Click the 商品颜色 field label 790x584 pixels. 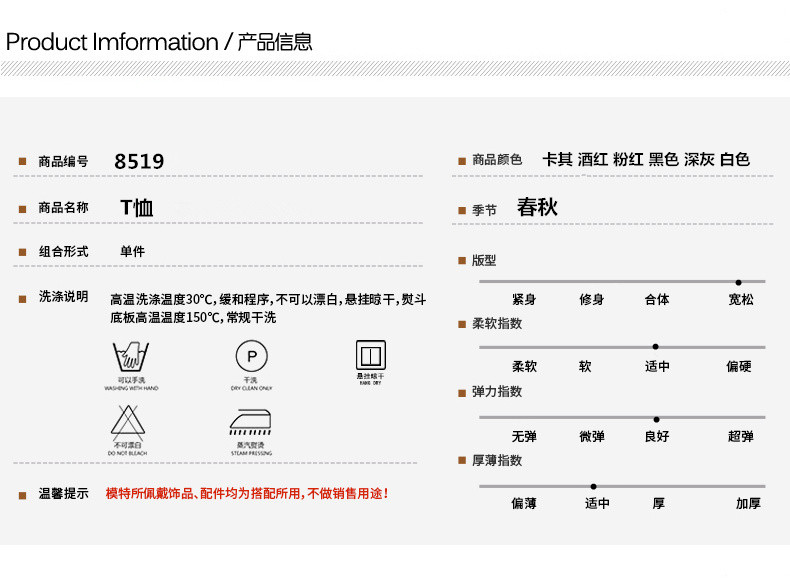497,159
